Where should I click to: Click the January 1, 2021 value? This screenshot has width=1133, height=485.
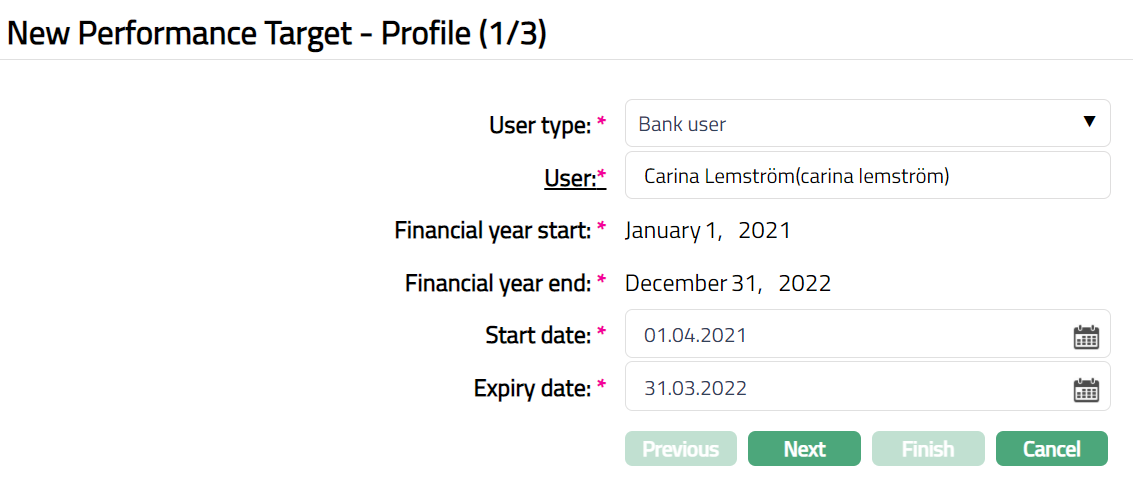click(708, 231)
